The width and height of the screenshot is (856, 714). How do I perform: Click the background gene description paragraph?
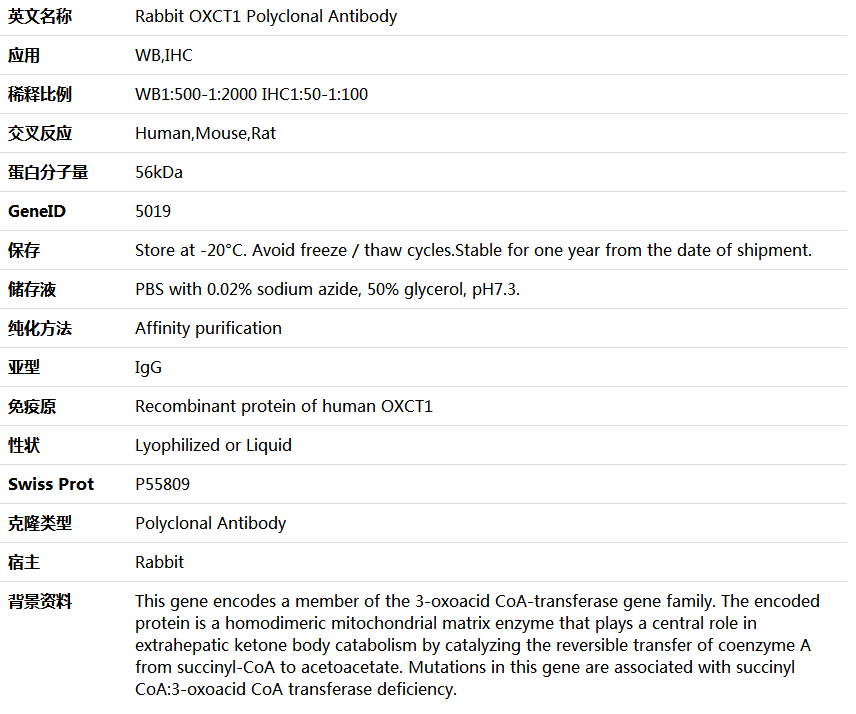click(x=476, y=645)
